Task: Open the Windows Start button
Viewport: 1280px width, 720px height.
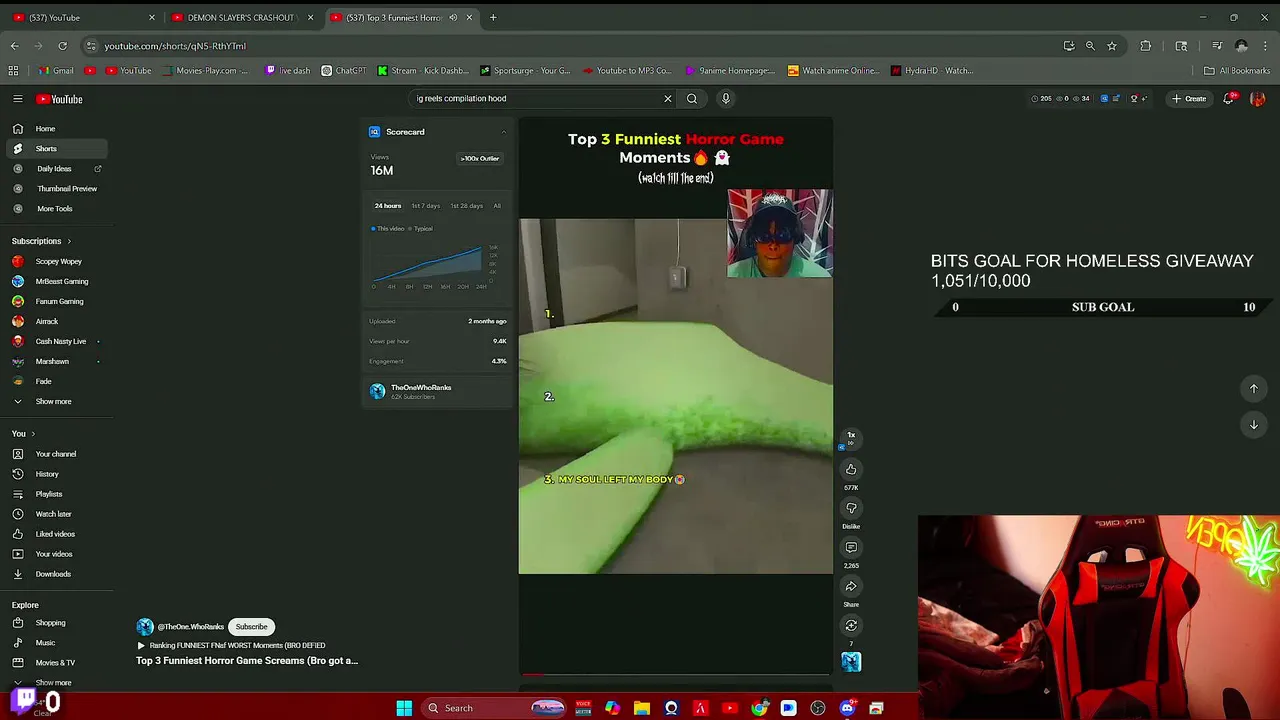Action: tap(404, 708)
